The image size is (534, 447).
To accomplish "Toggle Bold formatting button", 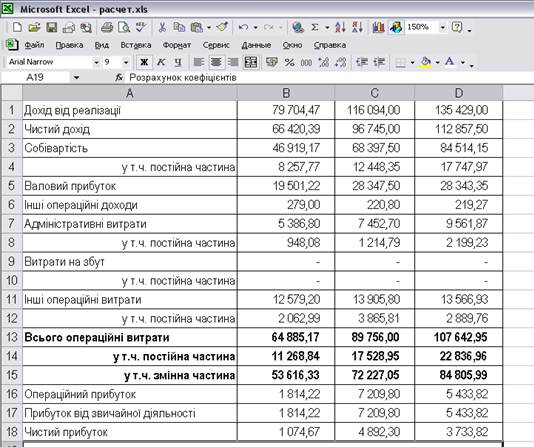I will (144, 62).
